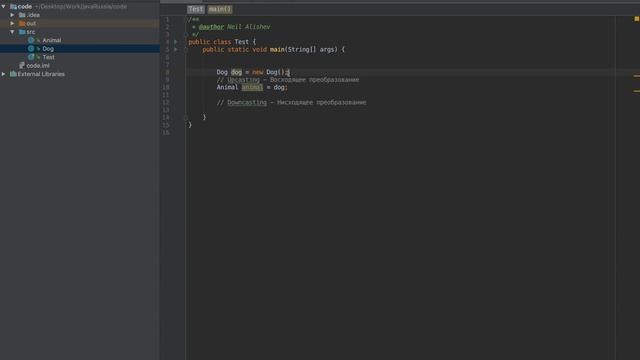Click the code.iml file icon

point(22,65)
